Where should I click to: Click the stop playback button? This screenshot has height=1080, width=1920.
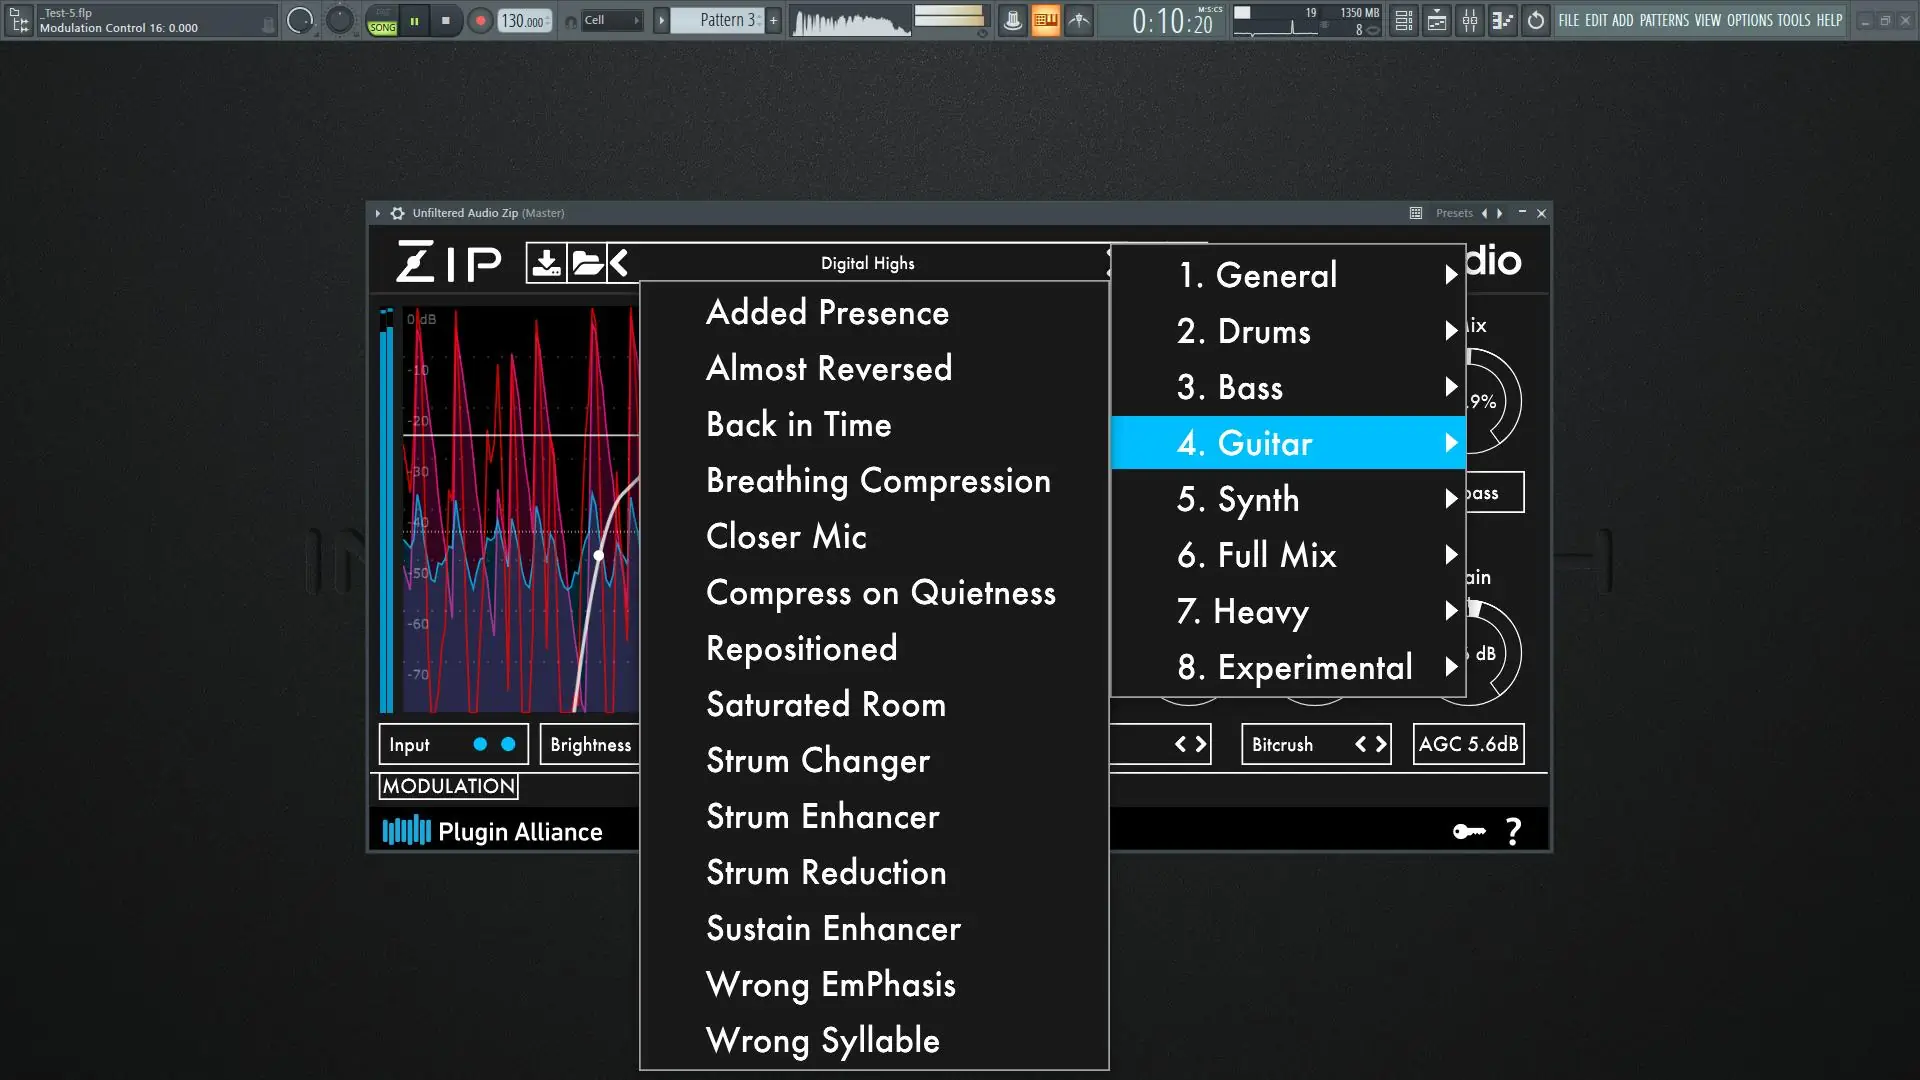pos(446,20)
